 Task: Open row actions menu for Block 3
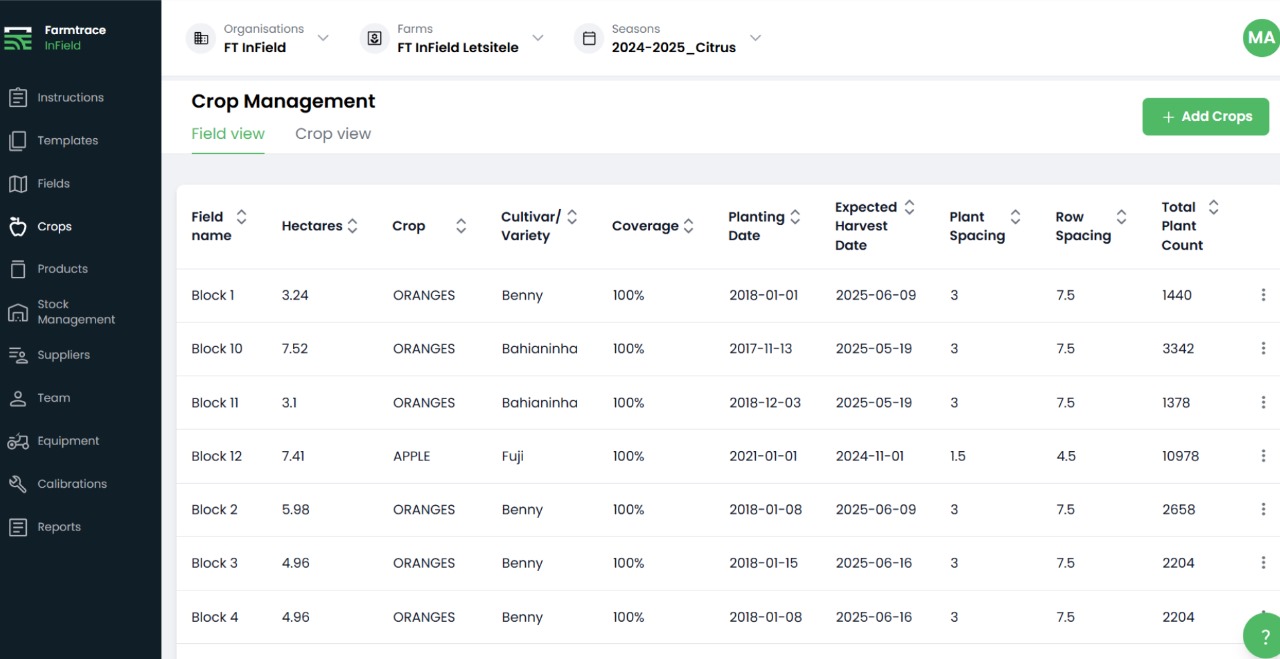pos(1263,563)
